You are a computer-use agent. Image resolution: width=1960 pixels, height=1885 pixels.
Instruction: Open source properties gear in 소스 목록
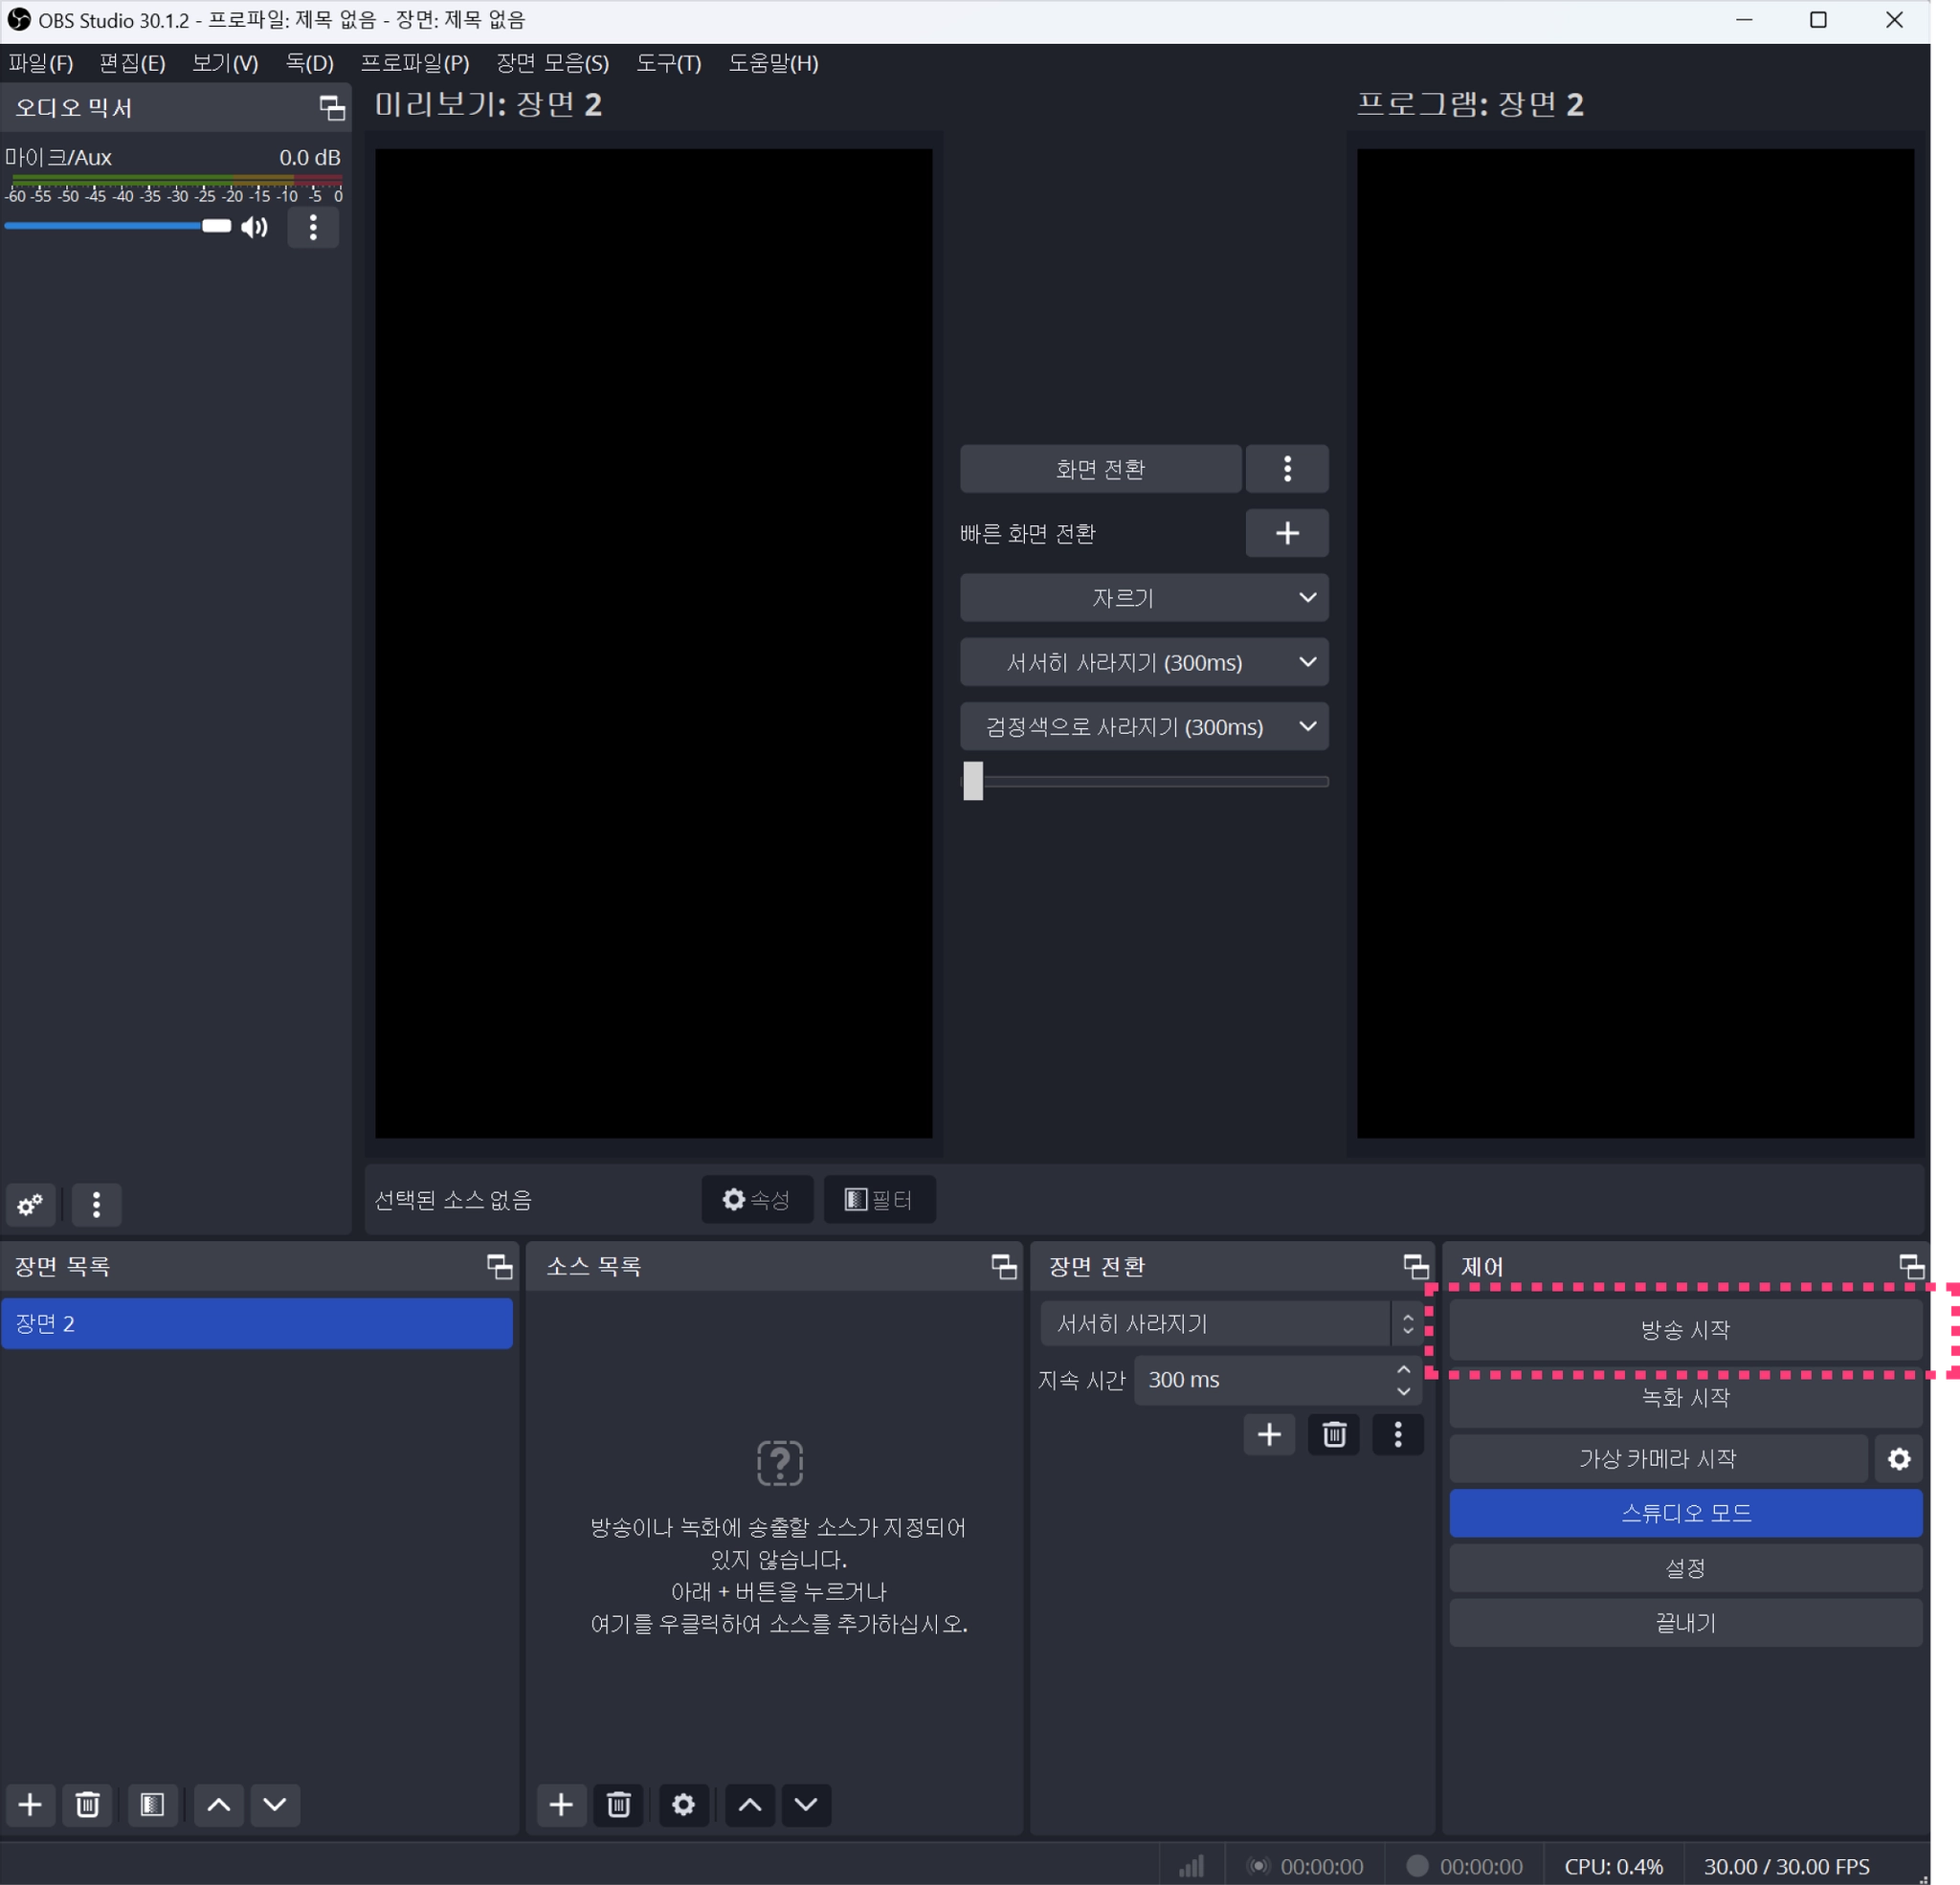683,1804
